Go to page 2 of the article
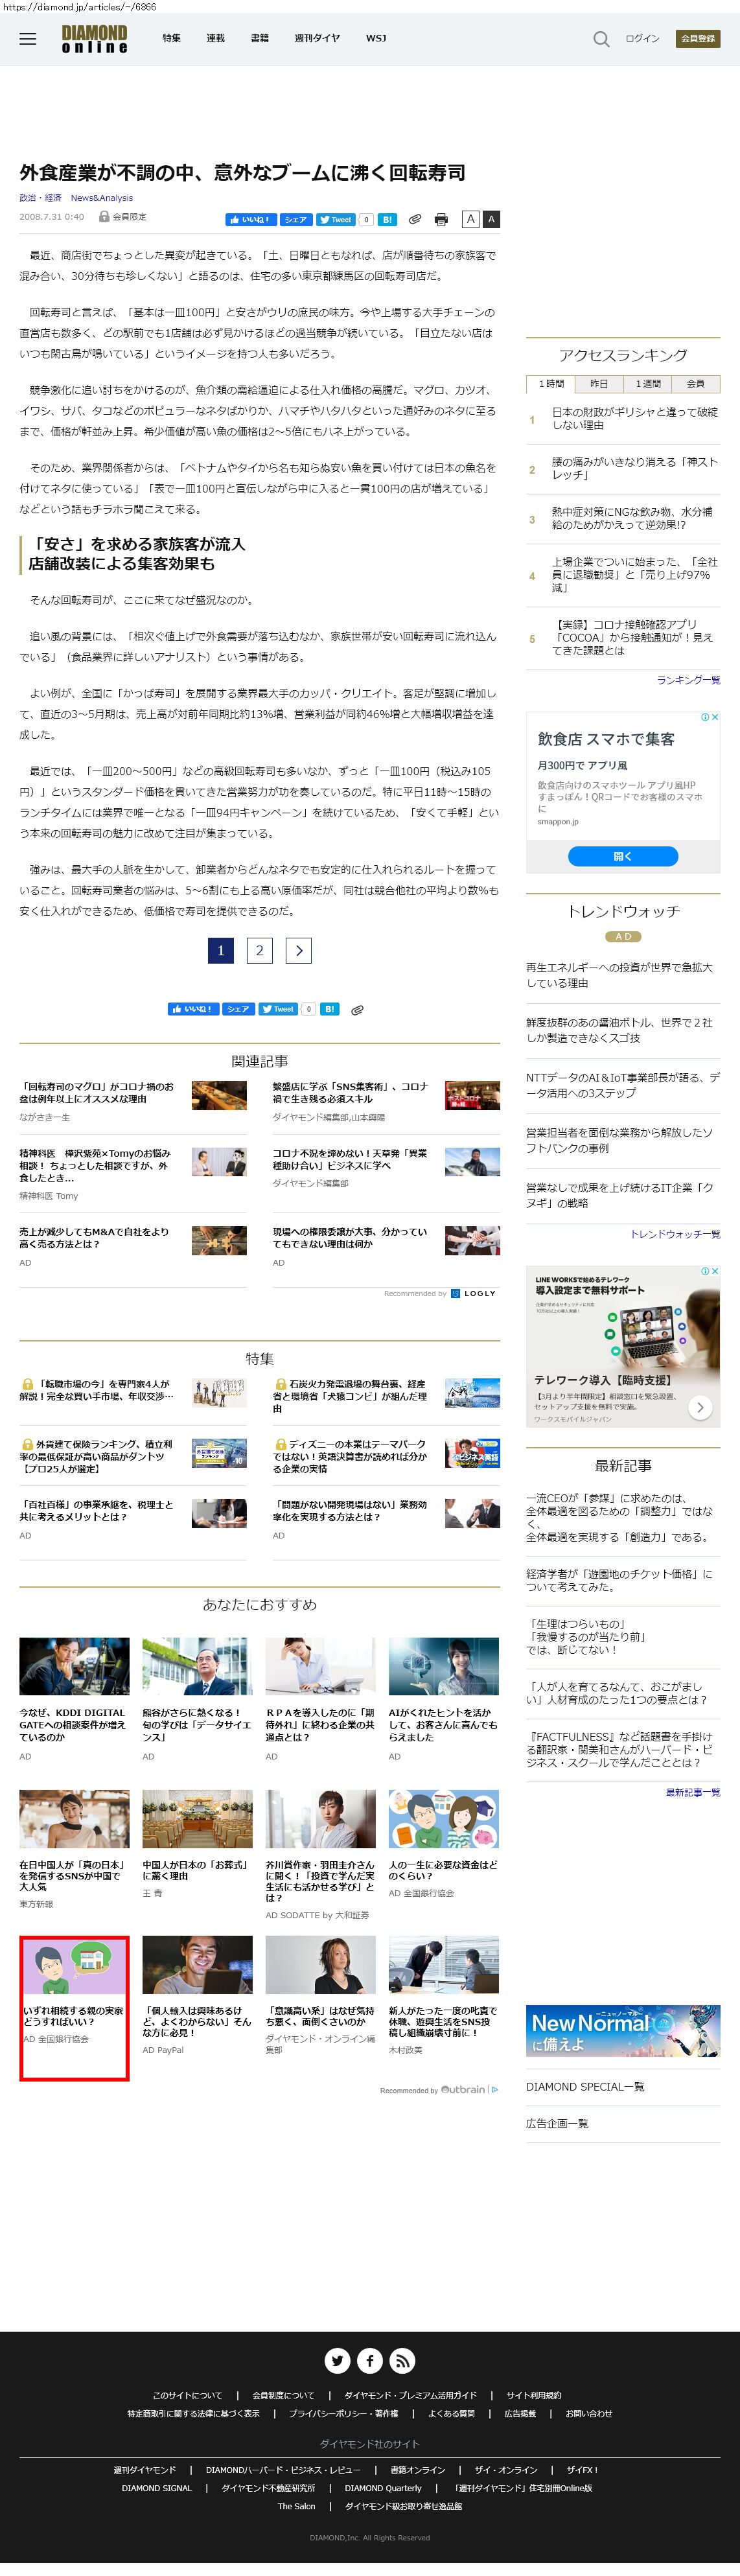Image resolution: width=740 pixels, height=2576 pixels. click(260, 950)
